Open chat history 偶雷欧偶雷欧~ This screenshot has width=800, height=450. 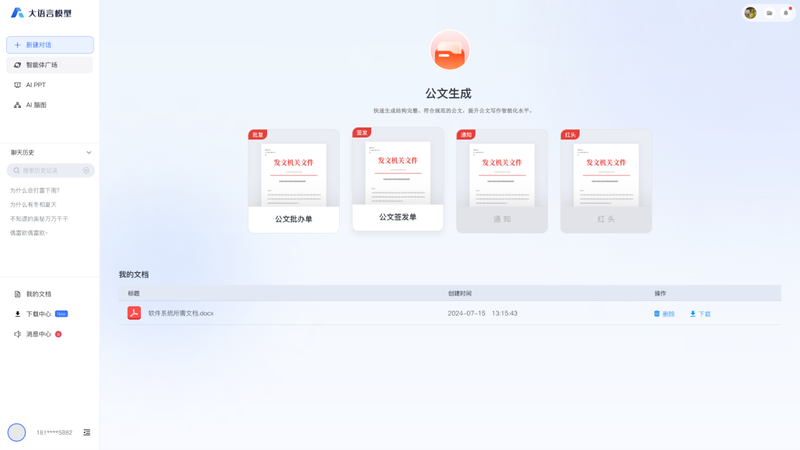(x=29, y=233)
